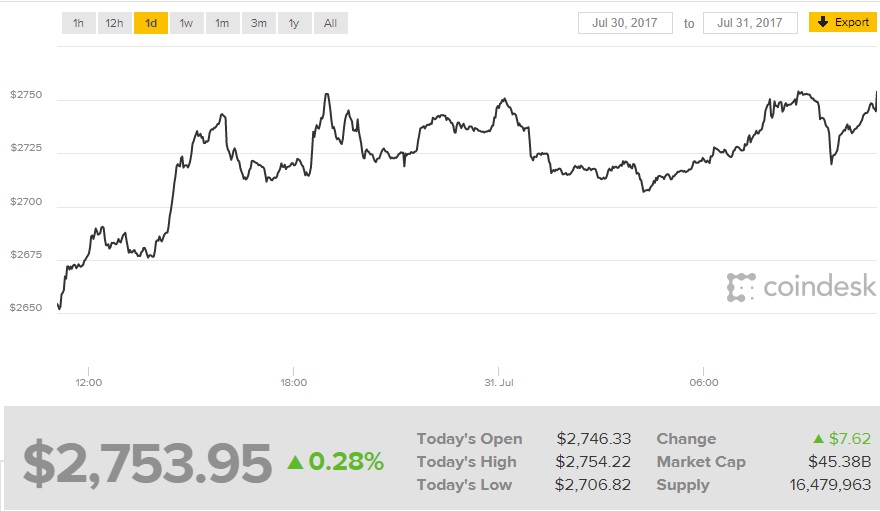Screen dimensions: 880x511
Task: Click the Jul 31, 2017 end date field
Action: pyautogui.click(x=750, y=23)
